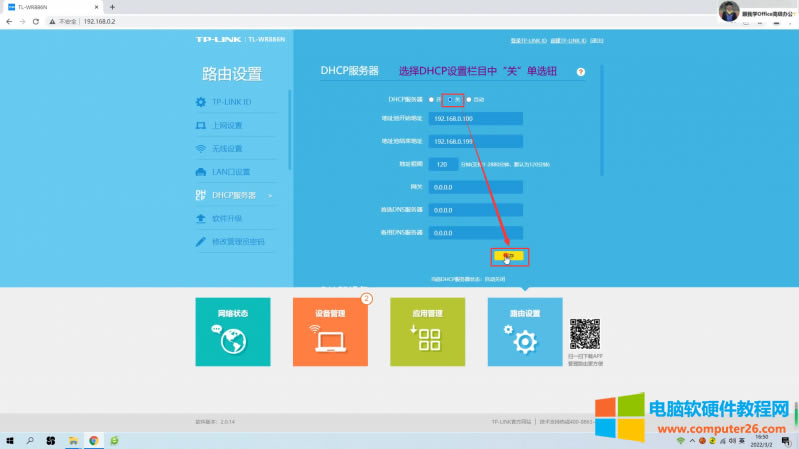Click the wireless settings Wi-Fi icon

click(x=201, y=149)
